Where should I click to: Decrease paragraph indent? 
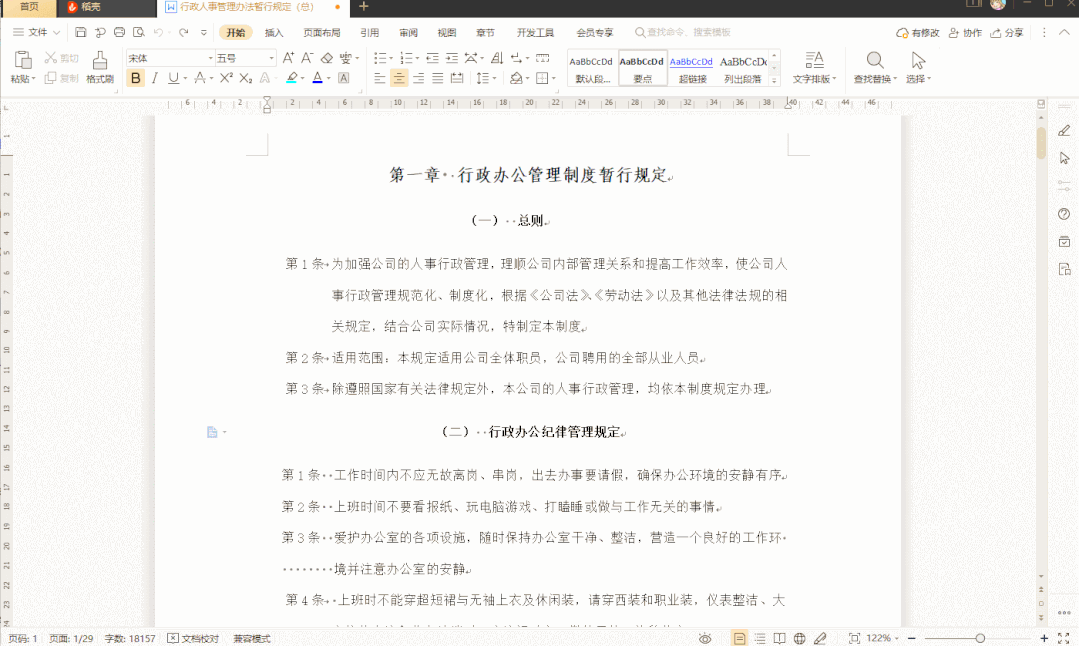tap(432, 58)
